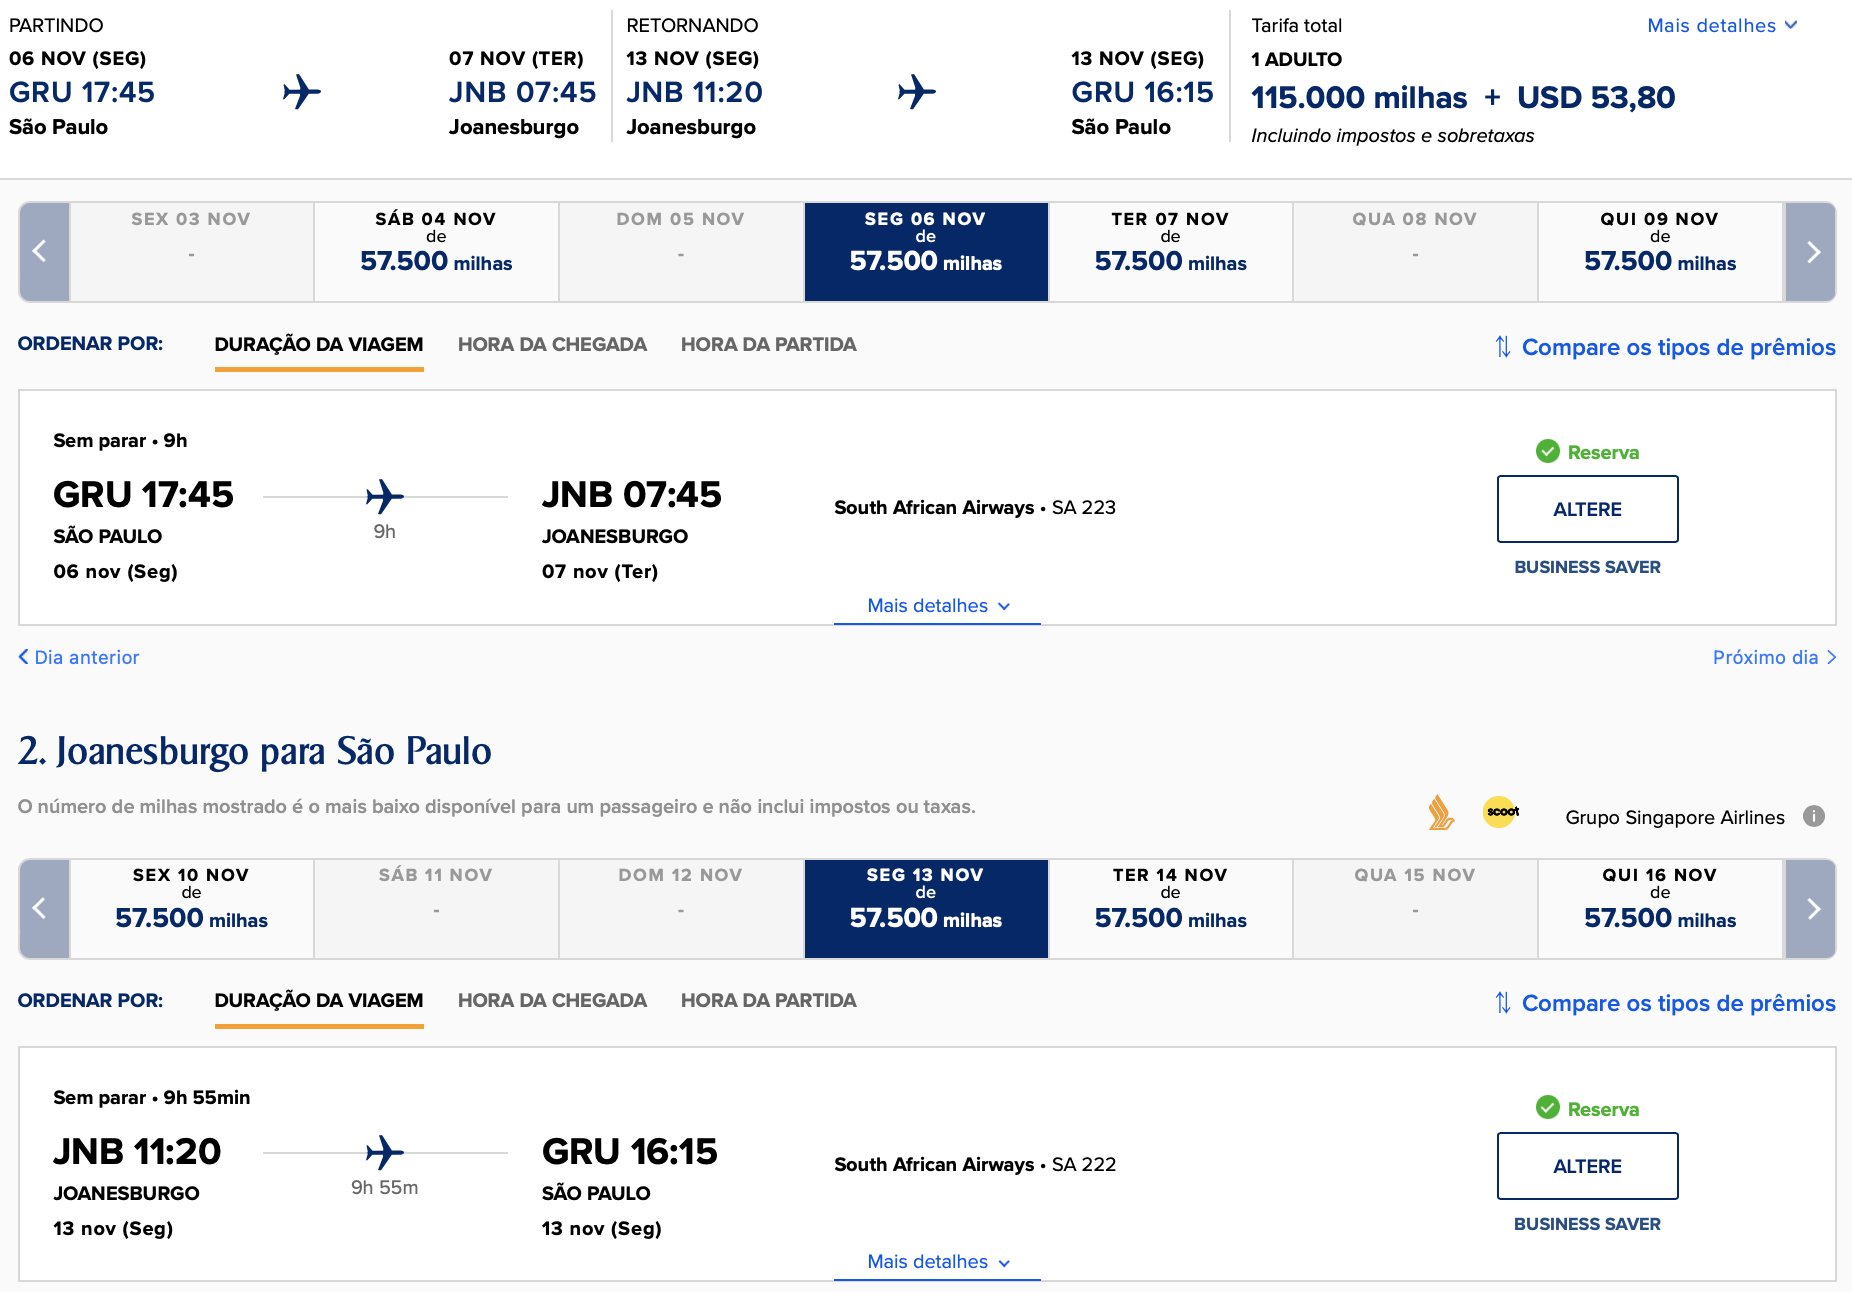The height and width of the screenshot is (1292, 1852).
Task: Go to Dia anterior link
Action: click(79, 657)
